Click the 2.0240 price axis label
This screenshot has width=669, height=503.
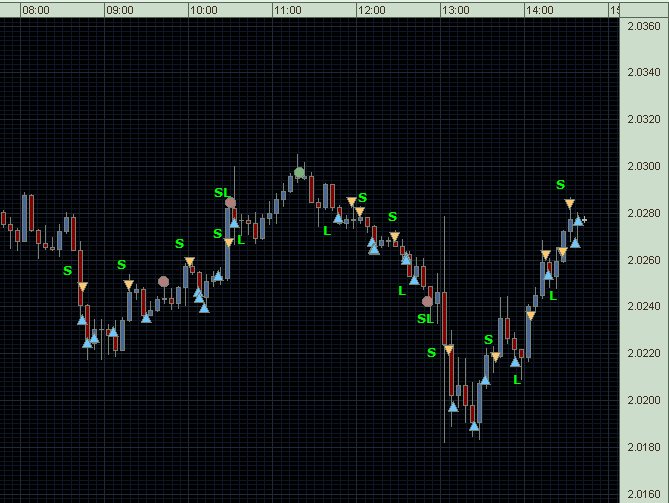click(644, 306)
